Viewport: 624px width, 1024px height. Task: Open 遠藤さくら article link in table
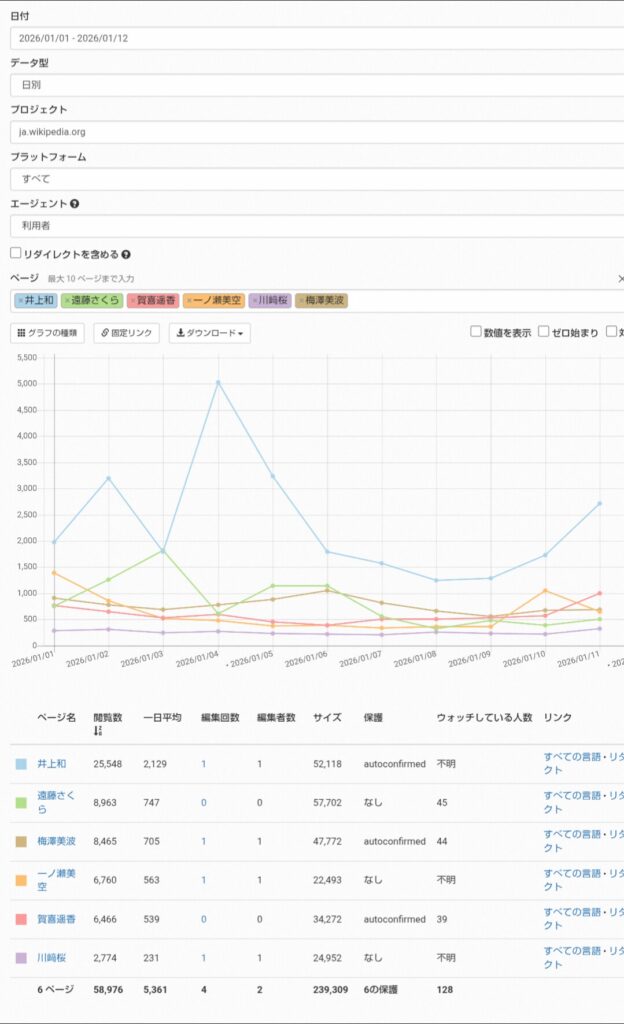click(x=56, y=802)
